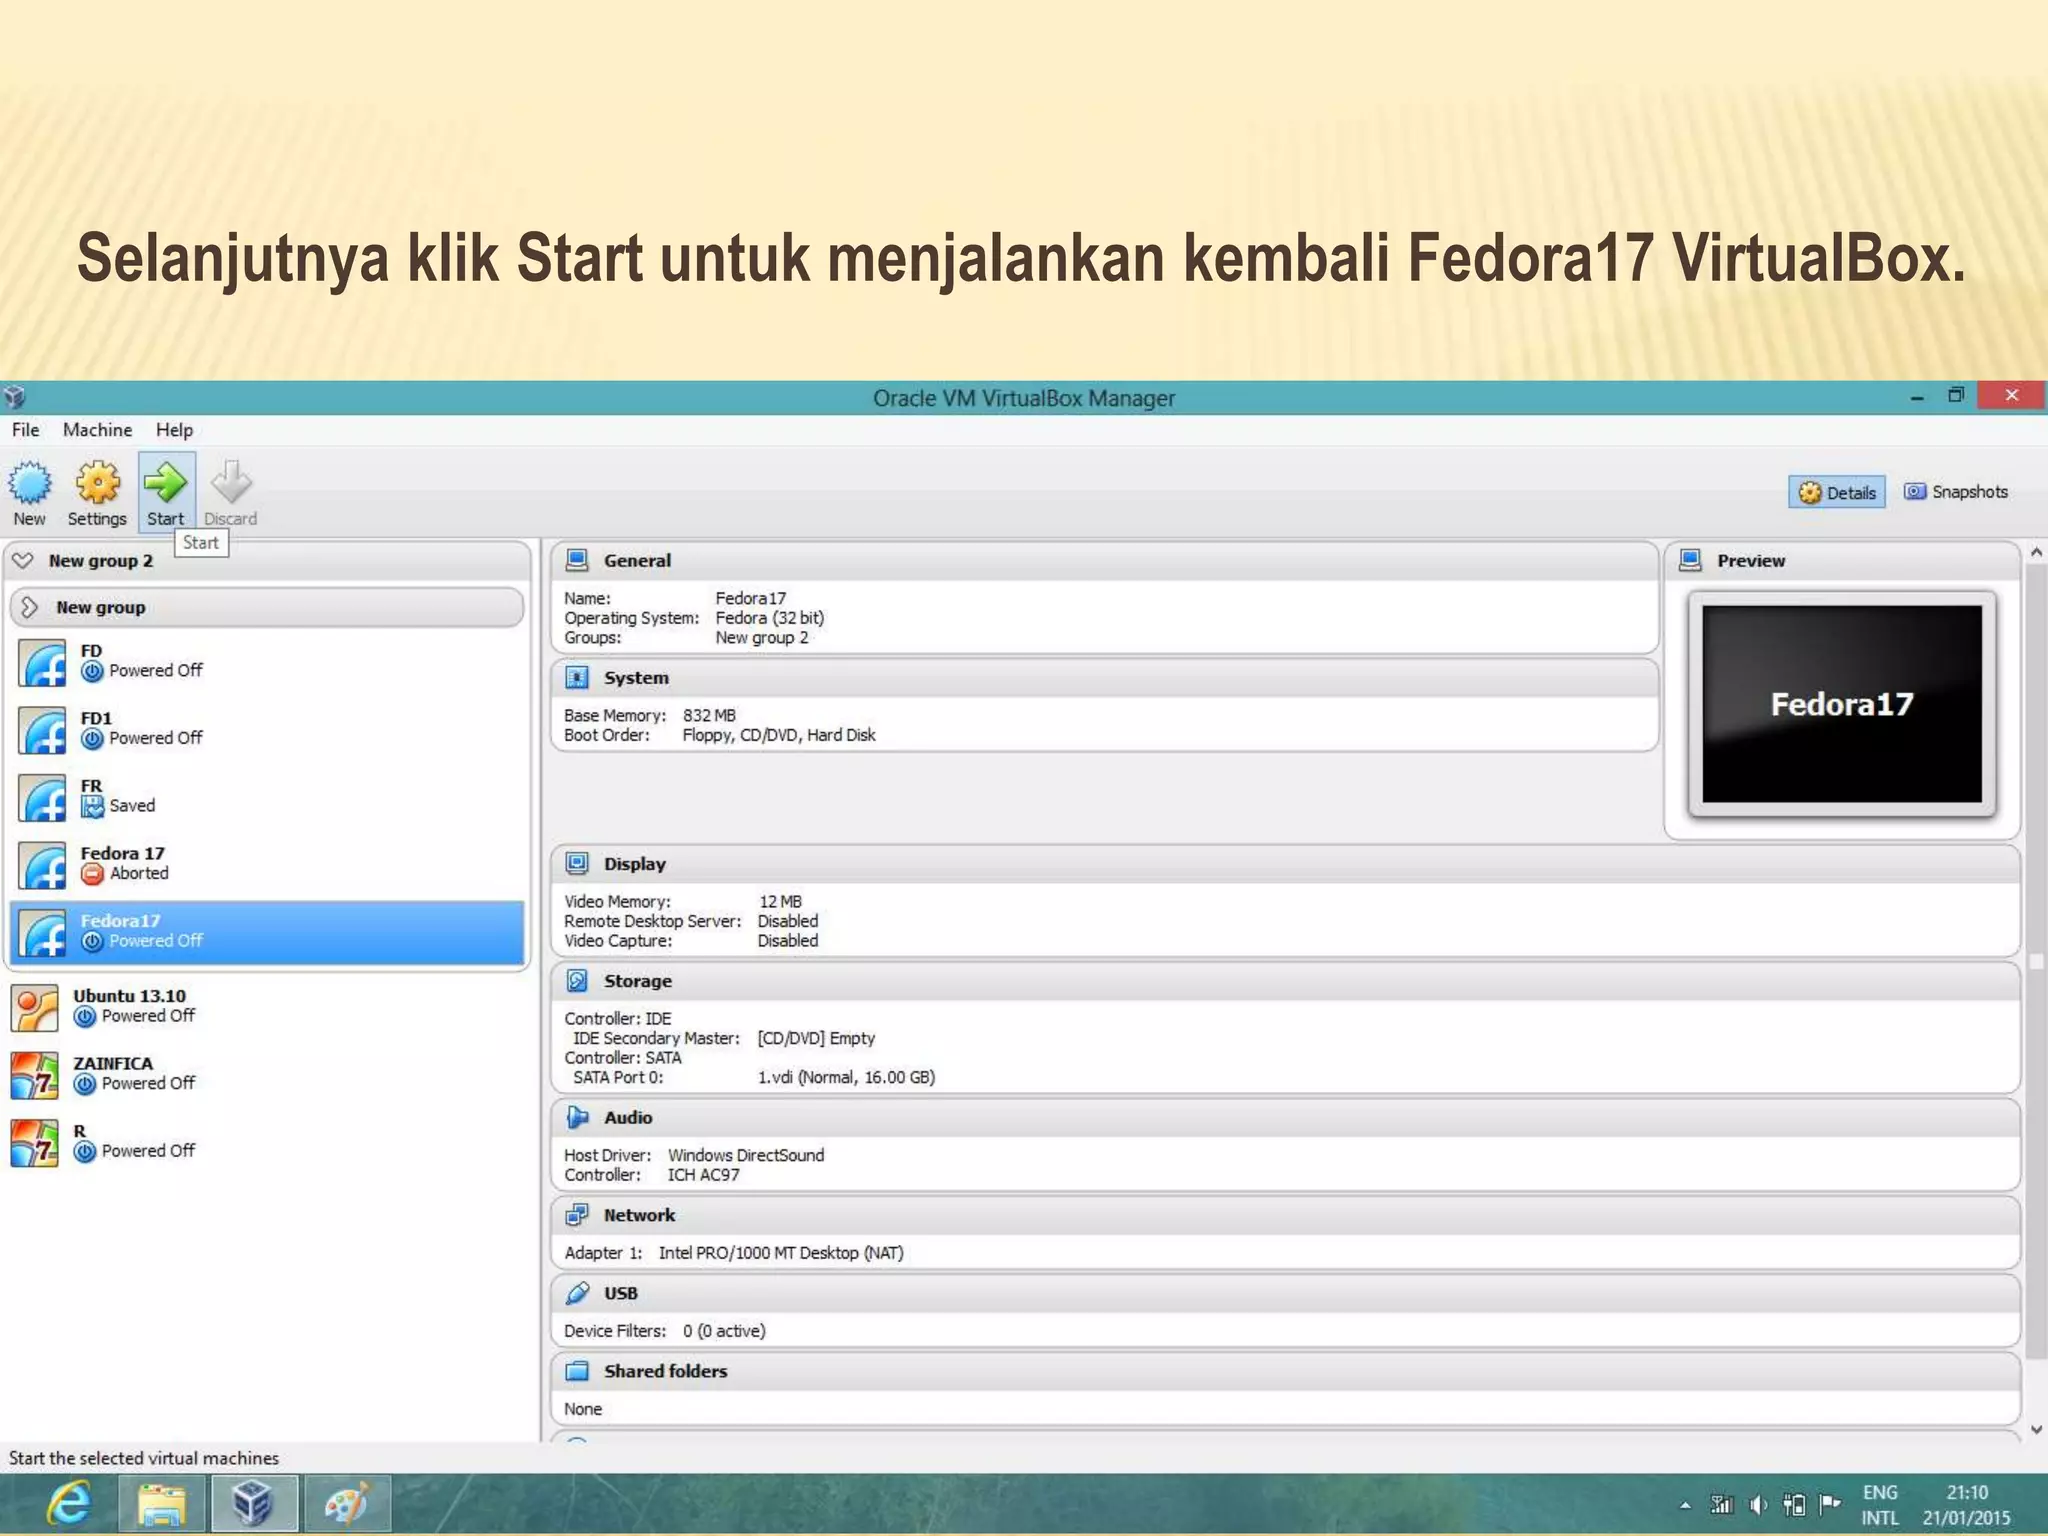Click the General section header icon
Screen dimensions: 2048x1536
577,560
